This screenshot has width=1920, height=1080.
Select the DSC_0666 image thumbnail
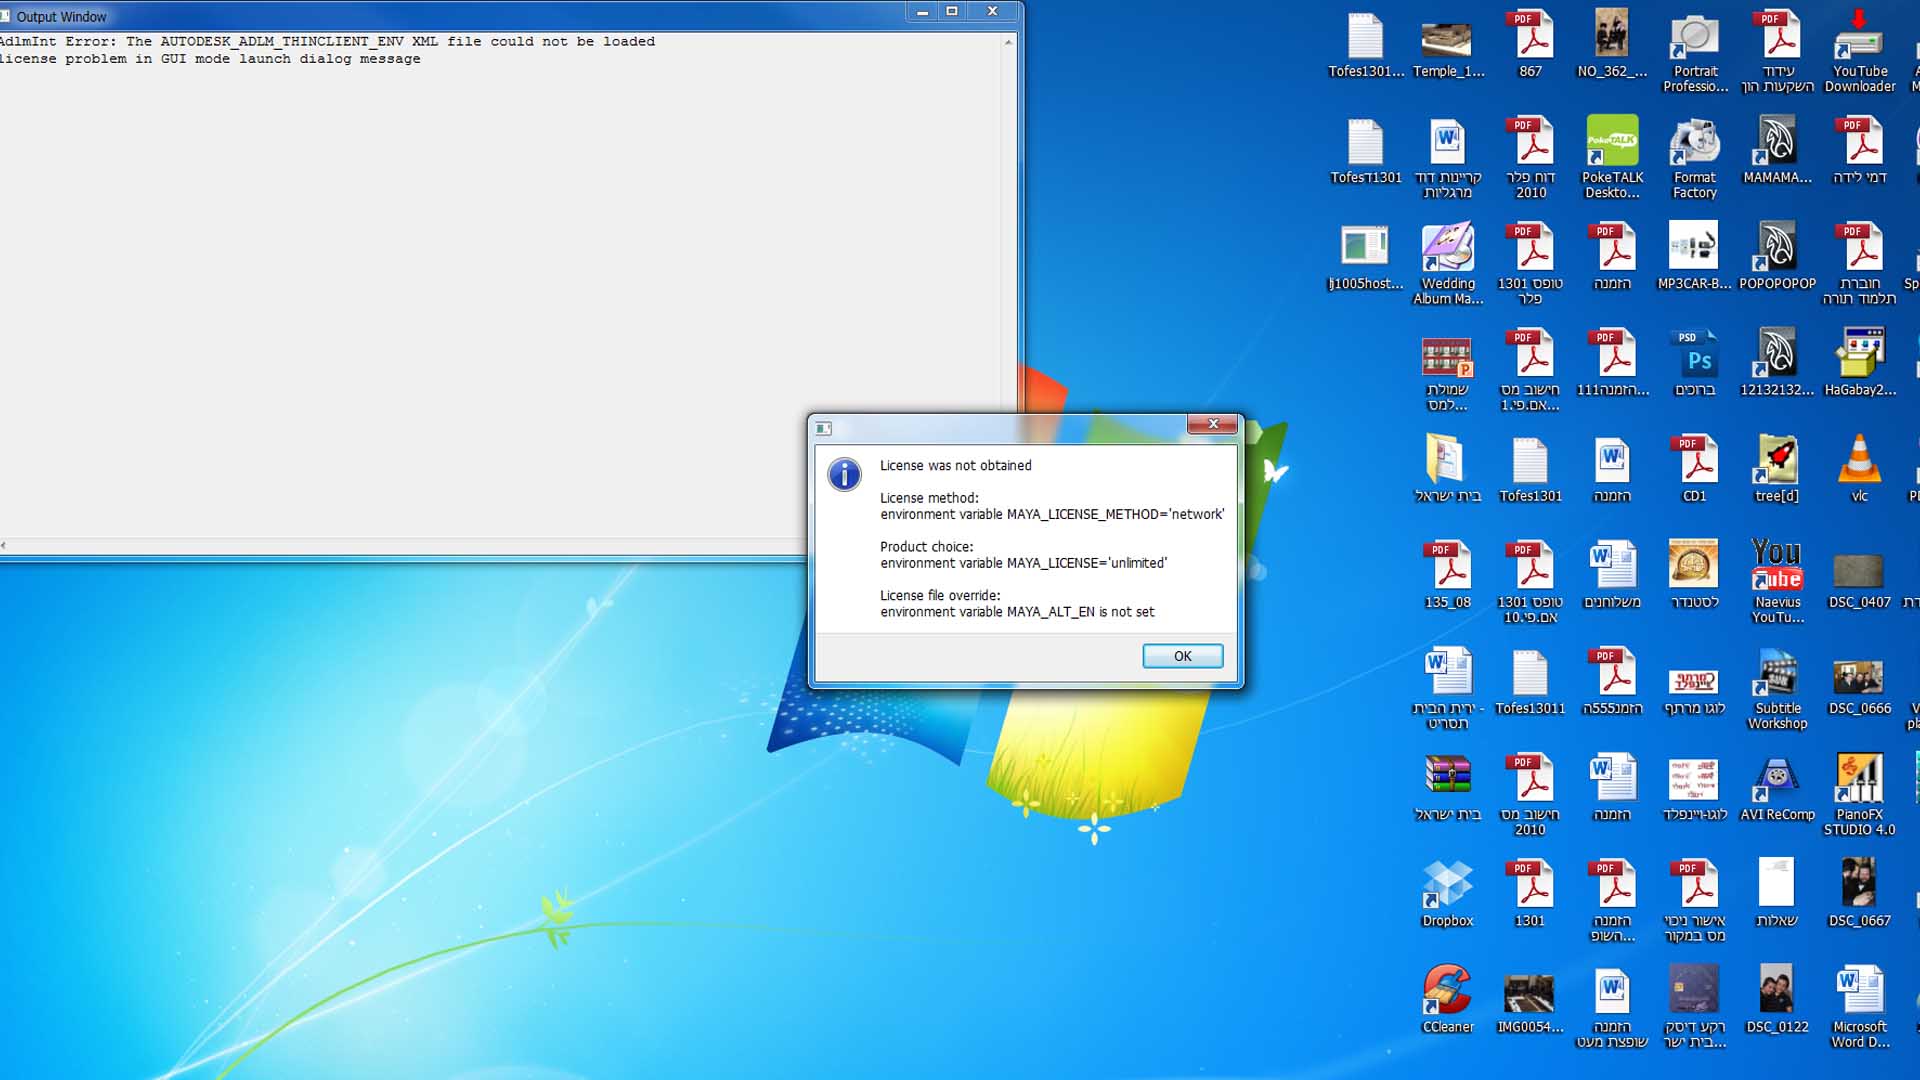(1859, 676)
